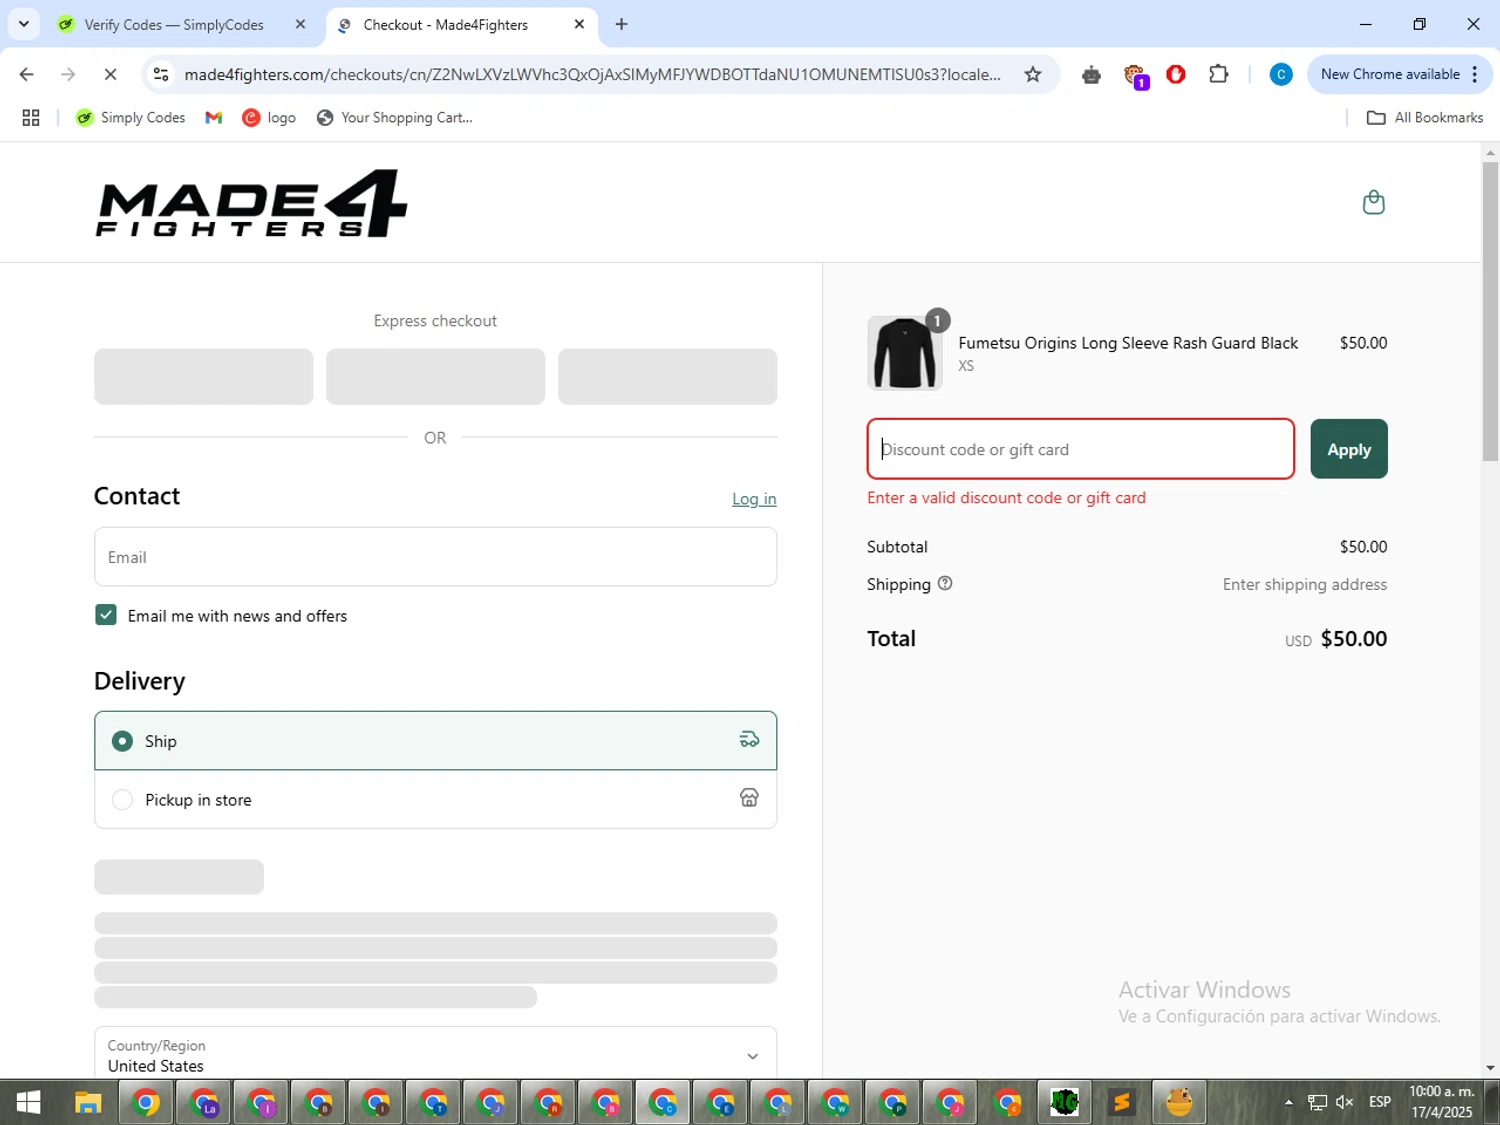Click the ESP language indicator
Viewport: 1500px width, 1125px height.
click(x=1380, y=1102)
